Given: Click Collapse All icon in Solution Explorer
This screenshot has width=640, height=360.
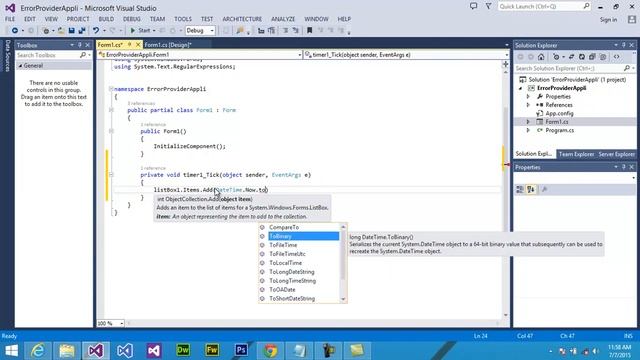Looking at the screenshot, I should tap(592, 57).
